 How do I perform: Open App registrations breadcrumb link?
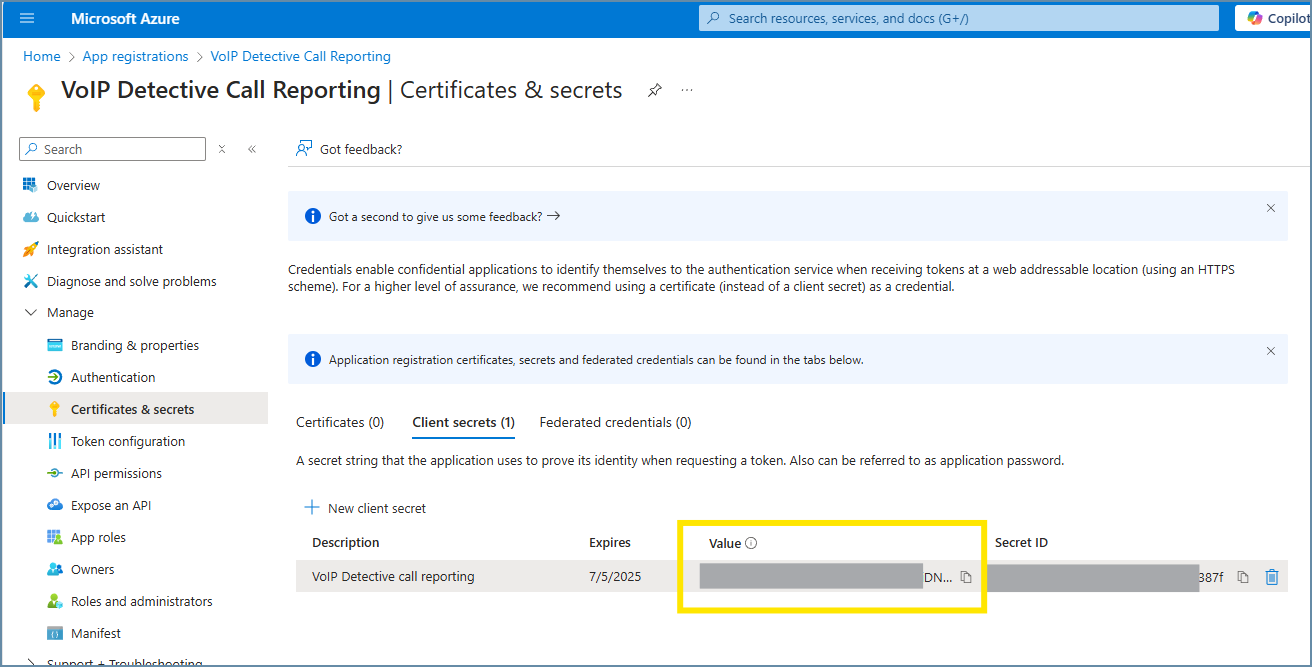click(136, 56)
